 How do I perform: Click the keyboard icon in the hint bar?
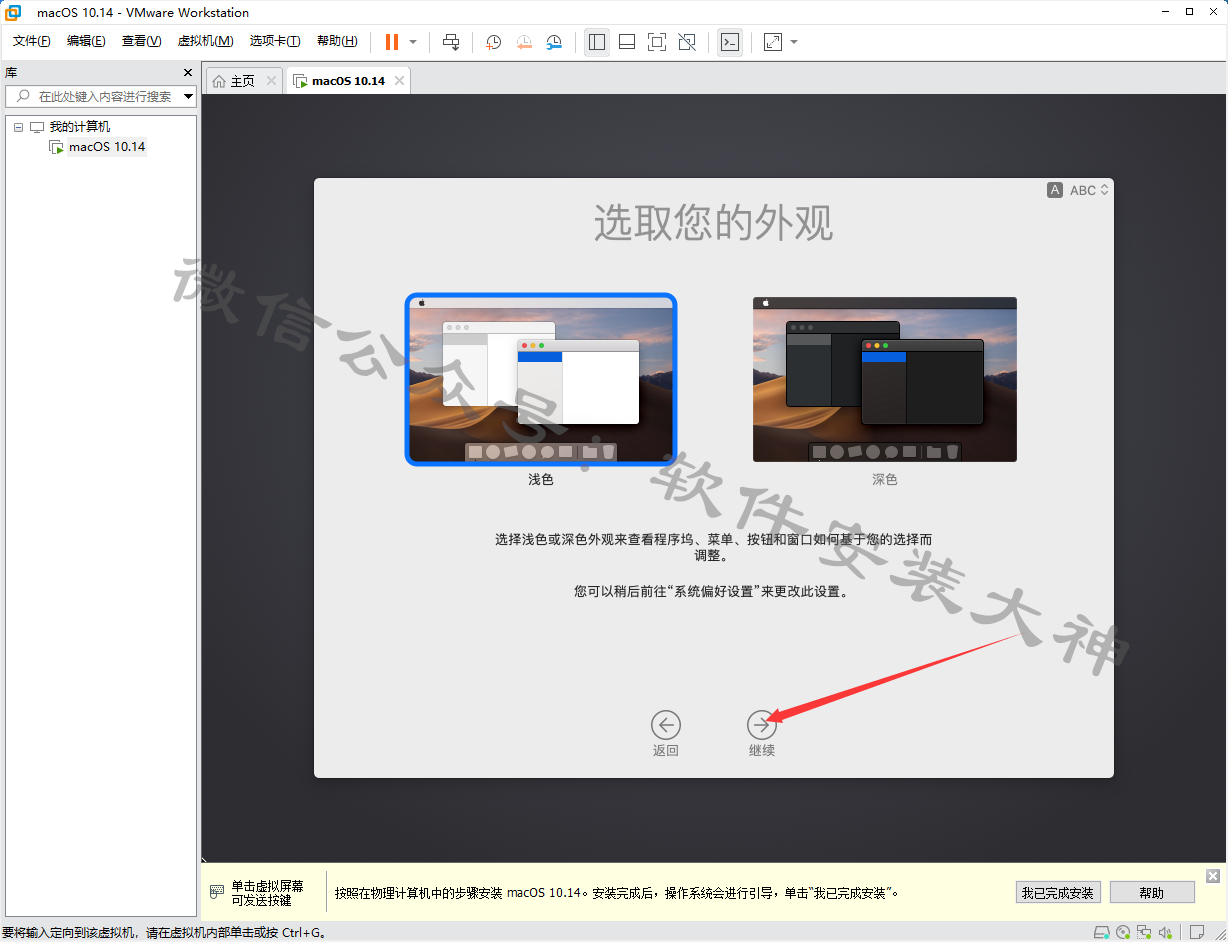point(217,892)
